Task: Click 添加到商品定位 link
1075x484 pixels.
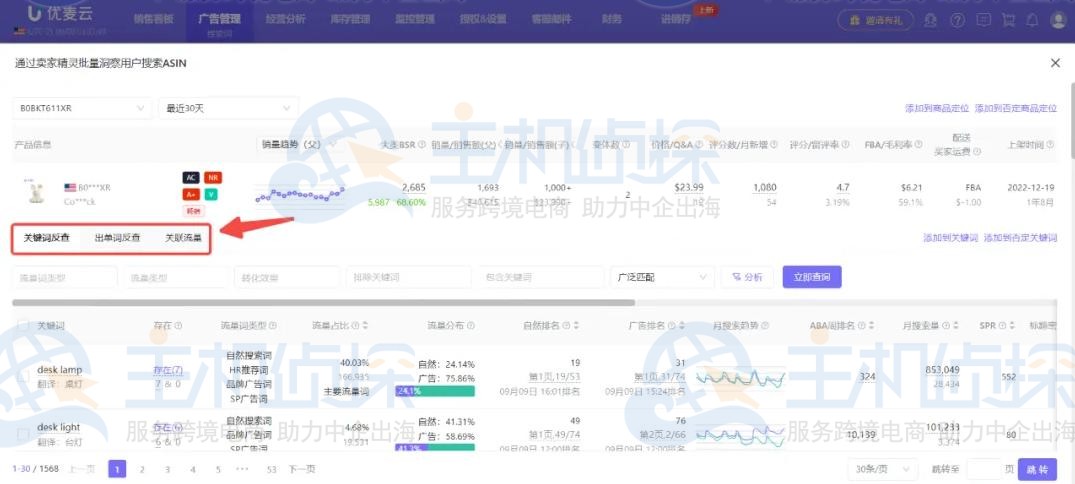Action: click(937, 108)
